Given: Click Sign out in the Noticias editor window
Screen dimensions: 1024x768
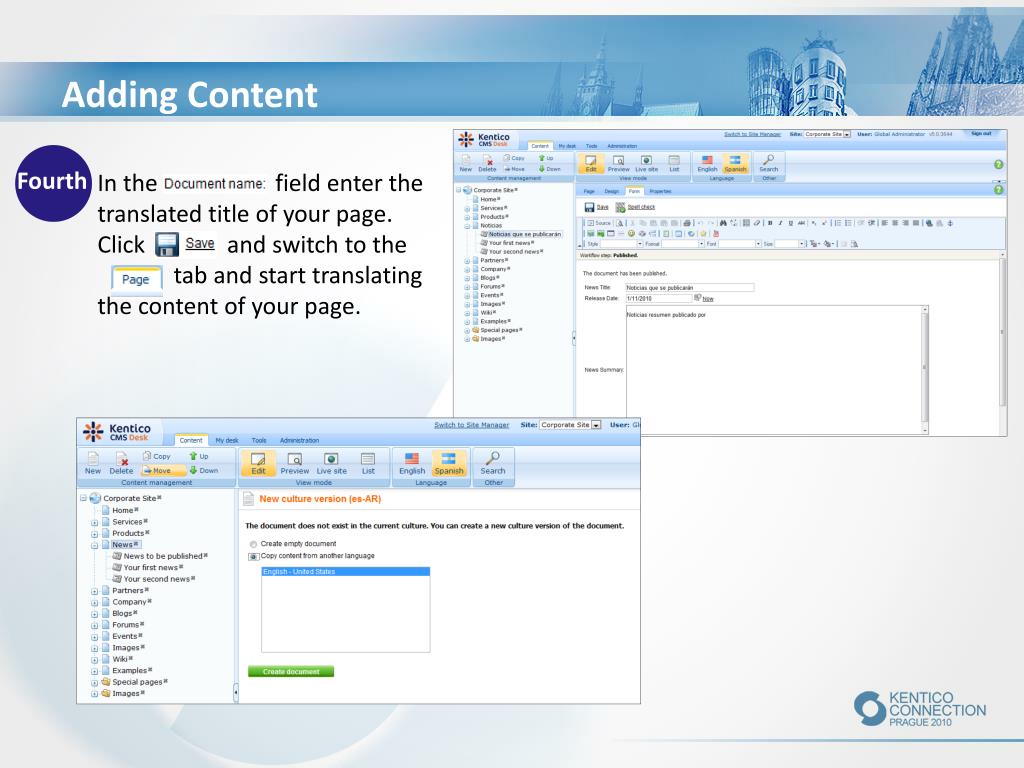Looking at the screenshot, I should point(981,134).
